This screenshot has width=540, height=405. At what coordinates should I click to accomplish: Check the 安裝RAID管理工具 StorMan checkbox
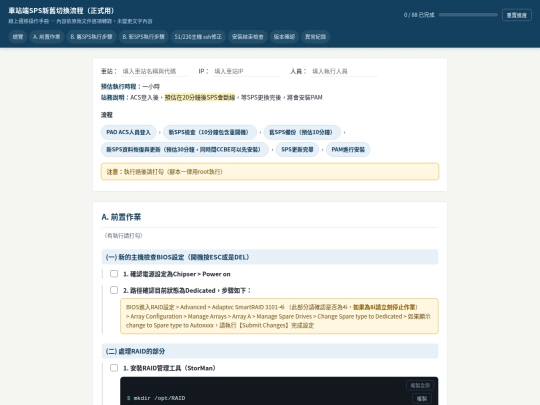point(114,368)
